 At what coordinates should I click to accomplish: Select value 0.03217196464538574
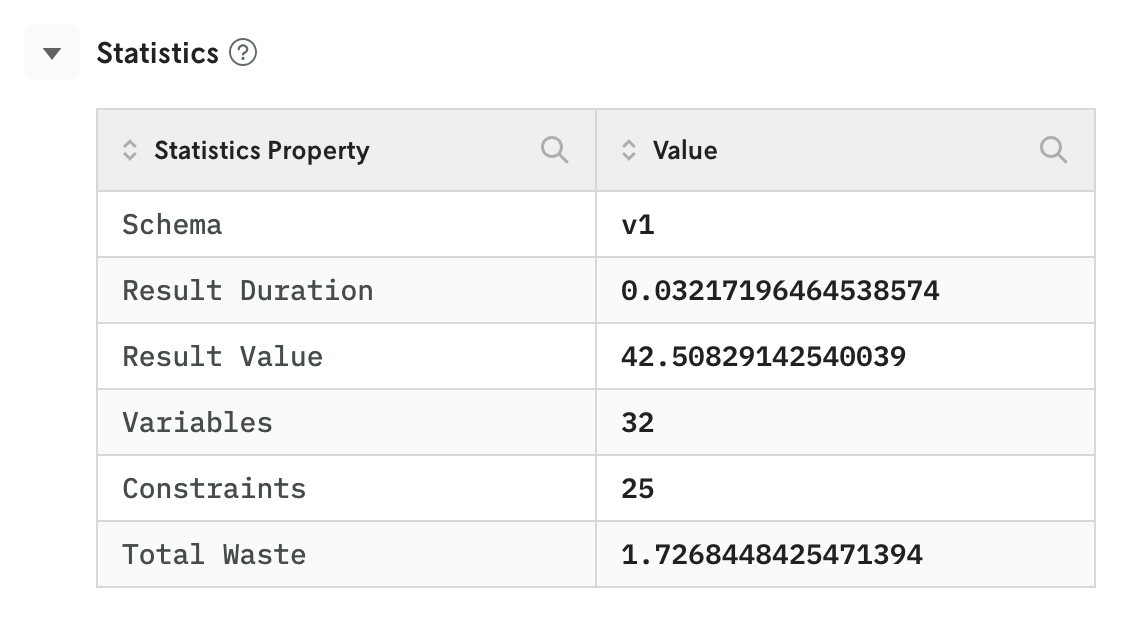point(780,290)
